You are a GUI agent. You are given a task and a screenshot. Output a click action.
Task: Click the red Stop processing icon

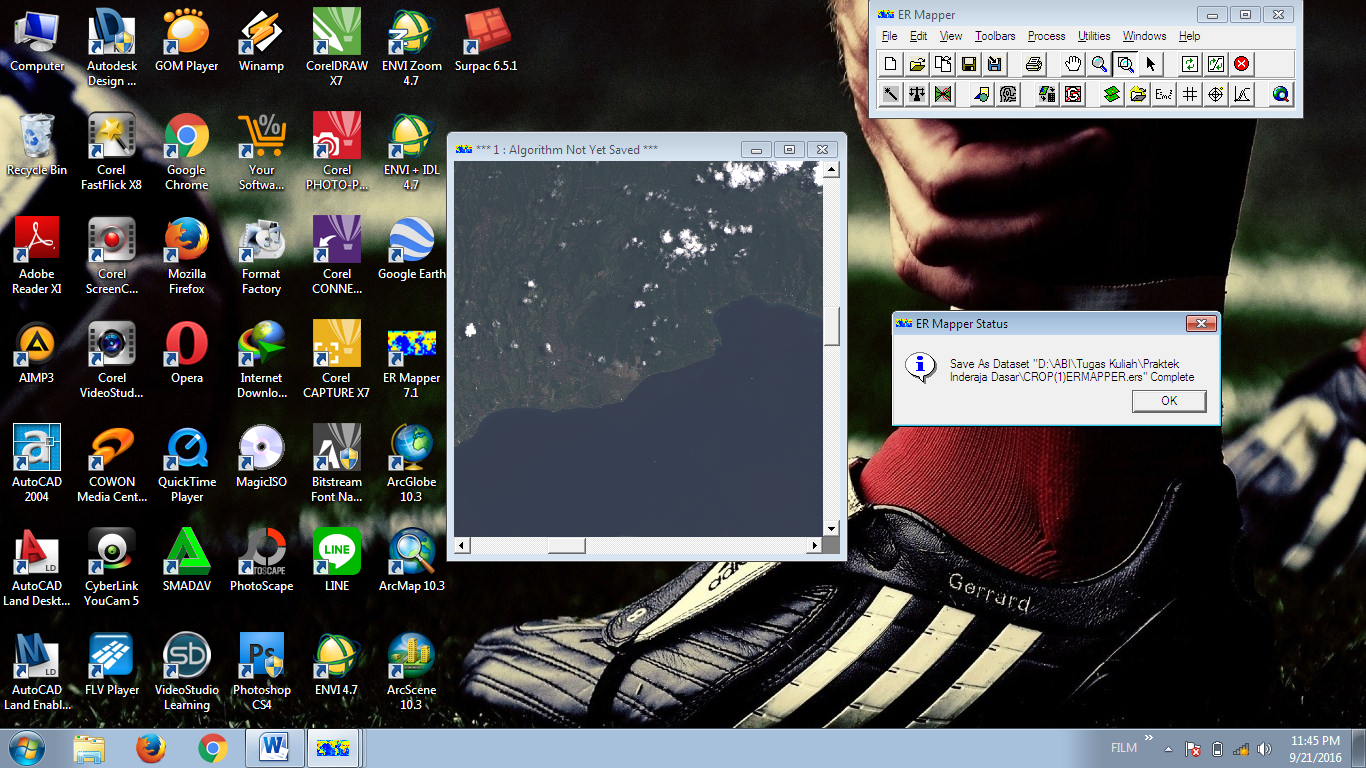[1242, 64]
